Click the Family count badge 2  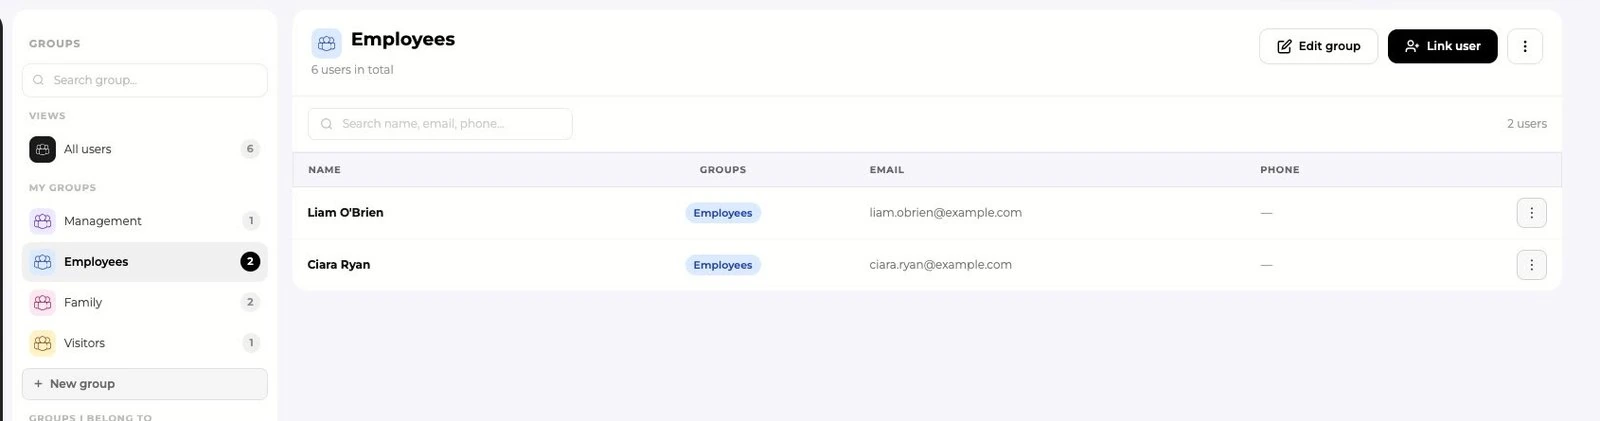tap(250, 302)
